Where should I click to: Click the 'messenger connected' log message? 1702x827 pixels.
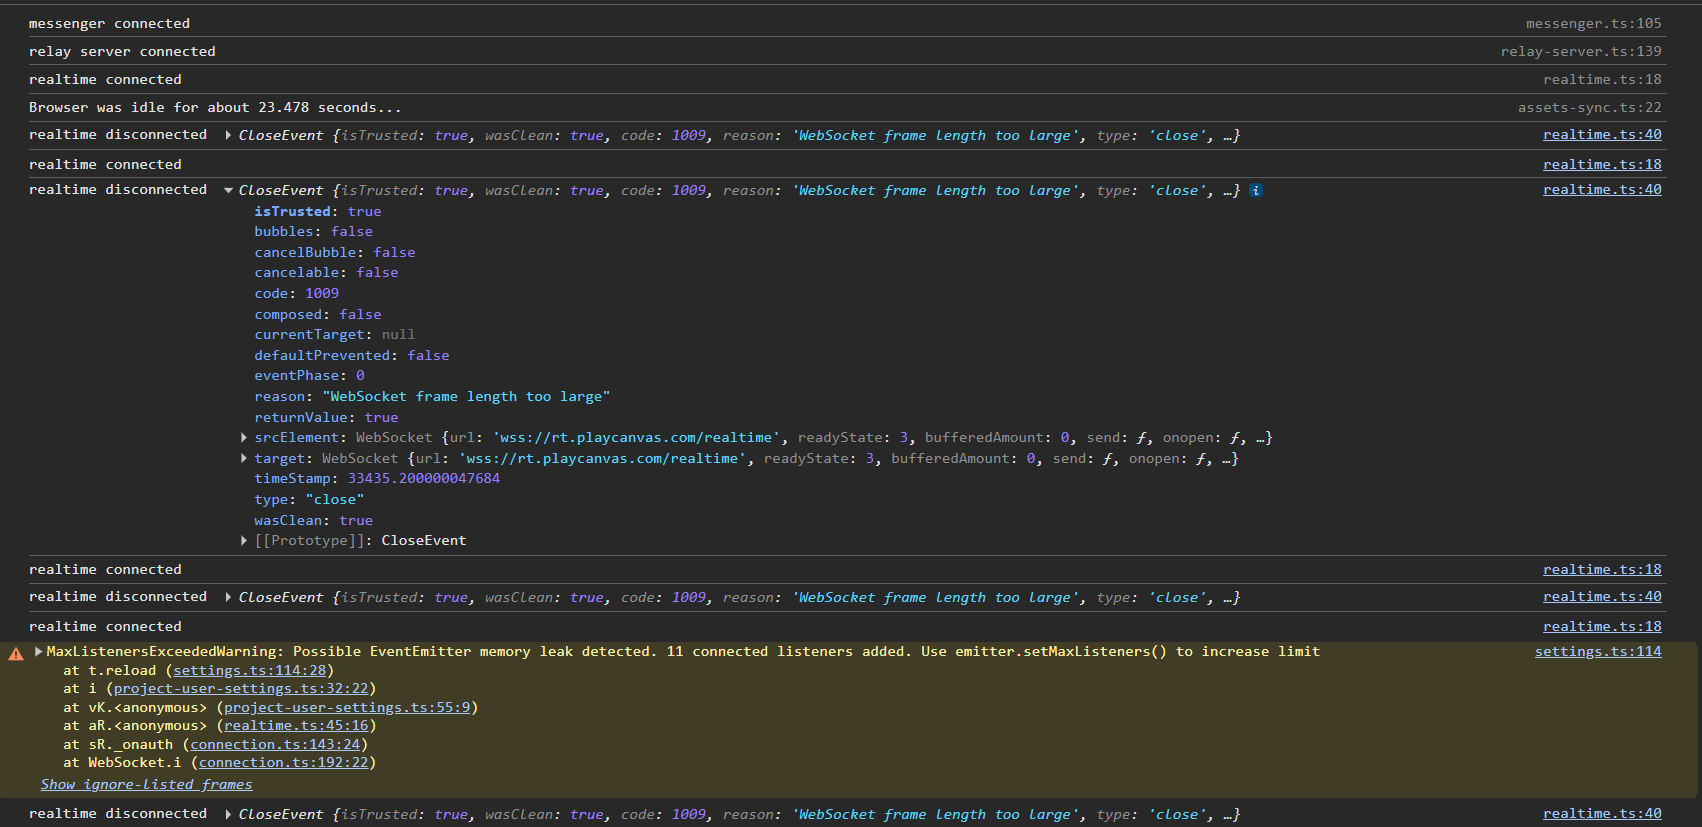point(109,23)
